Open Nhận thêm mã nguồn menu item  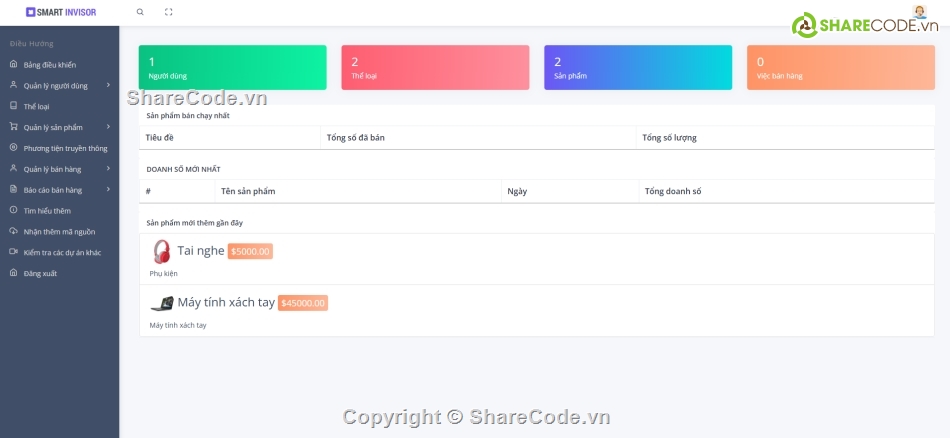59,231
